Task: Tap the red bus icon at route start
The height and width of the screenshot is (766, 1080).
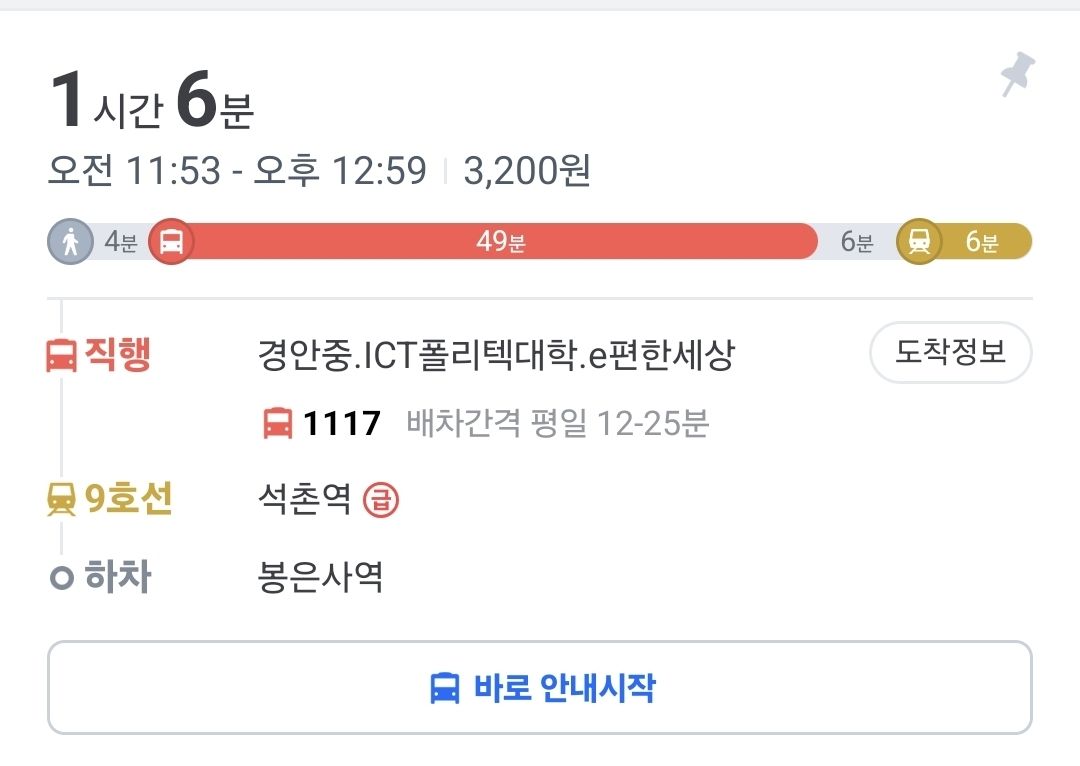Action: coord(170,240)
